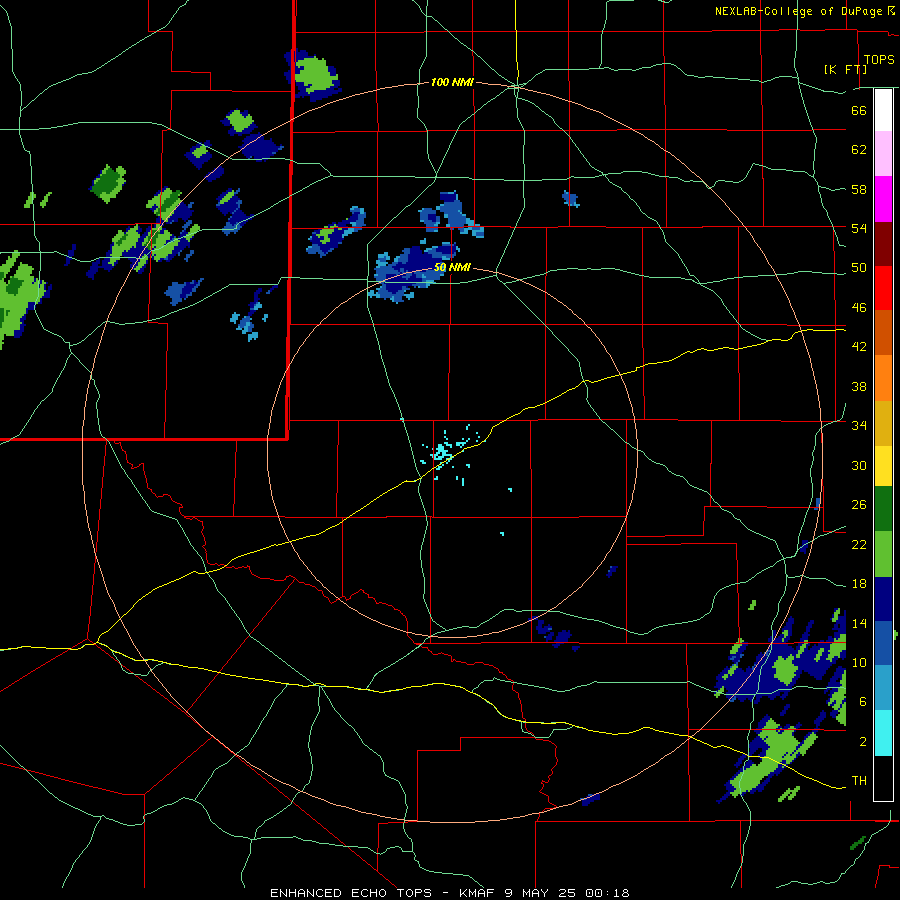Click the 26 value on the scale
900x900 pixels.
pyautogui.click(x=859, y=505)
